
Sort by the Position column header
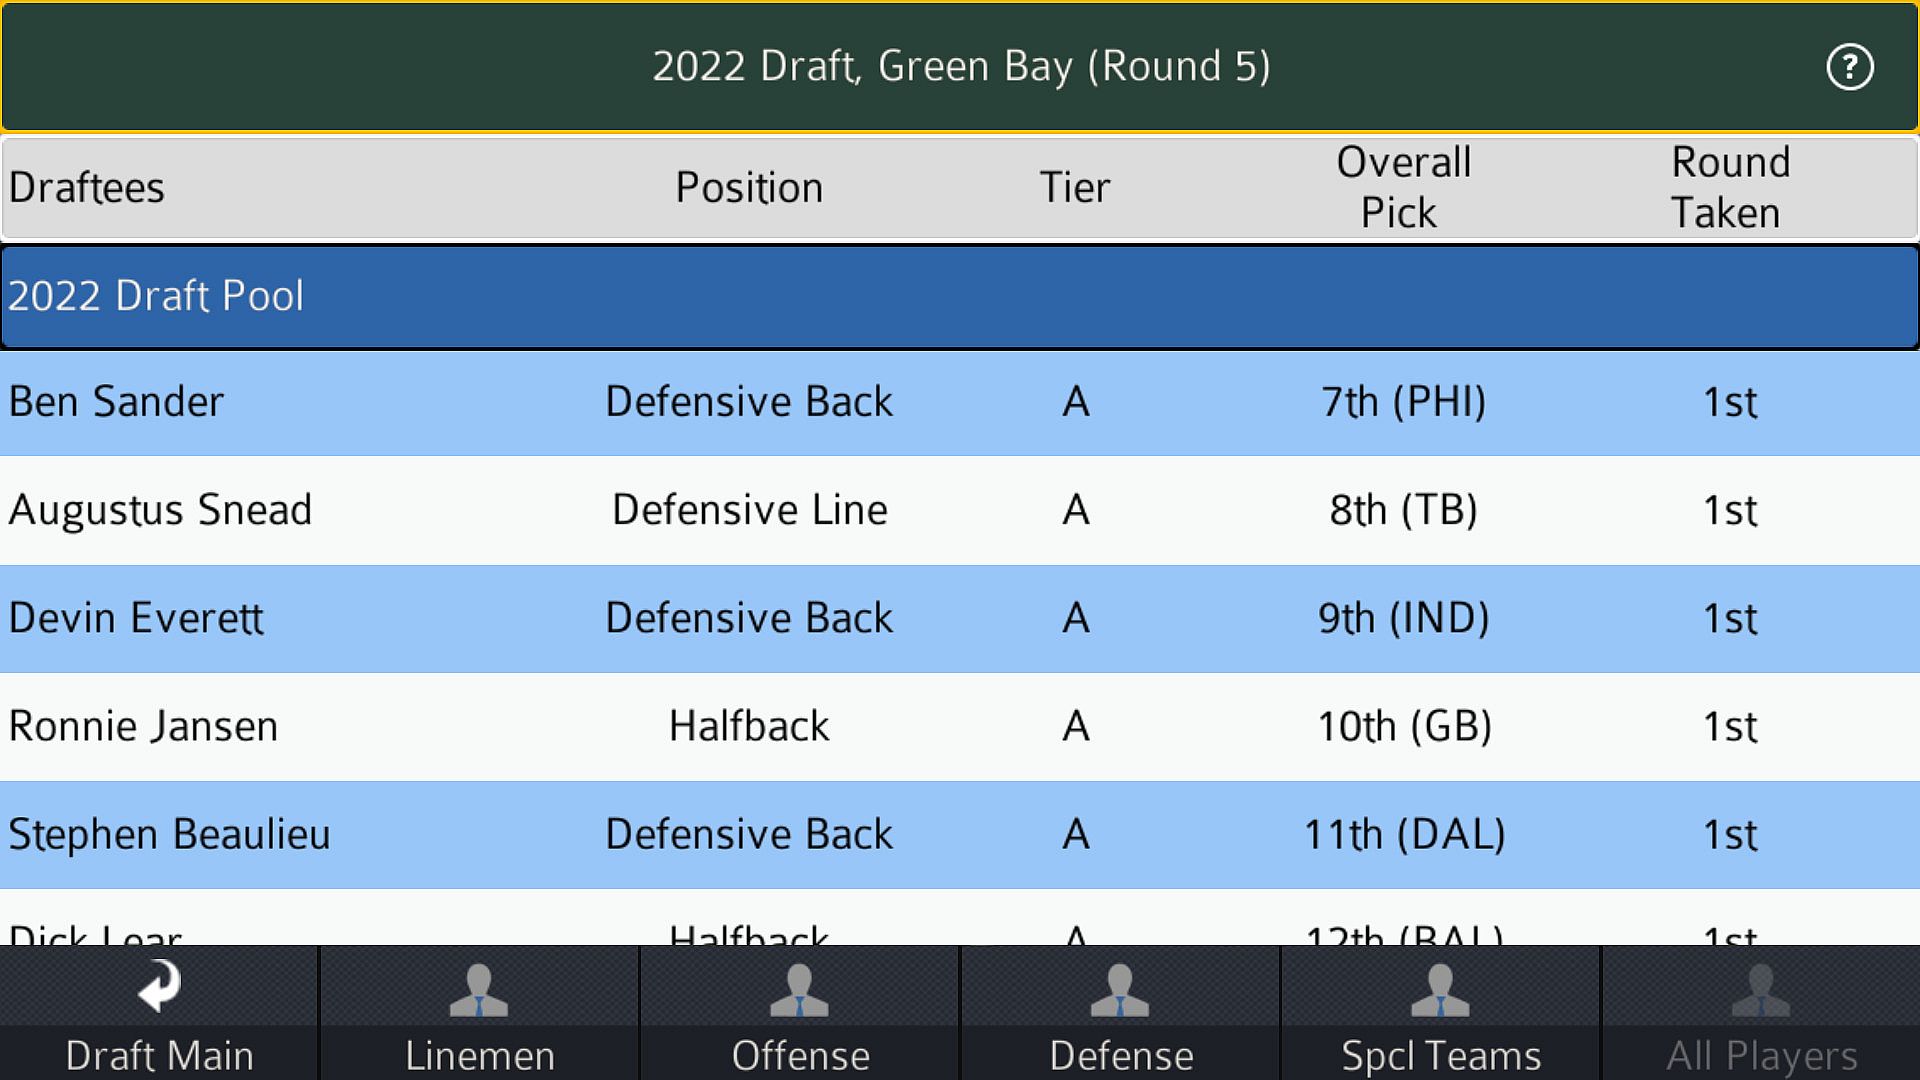click(749, 188)
